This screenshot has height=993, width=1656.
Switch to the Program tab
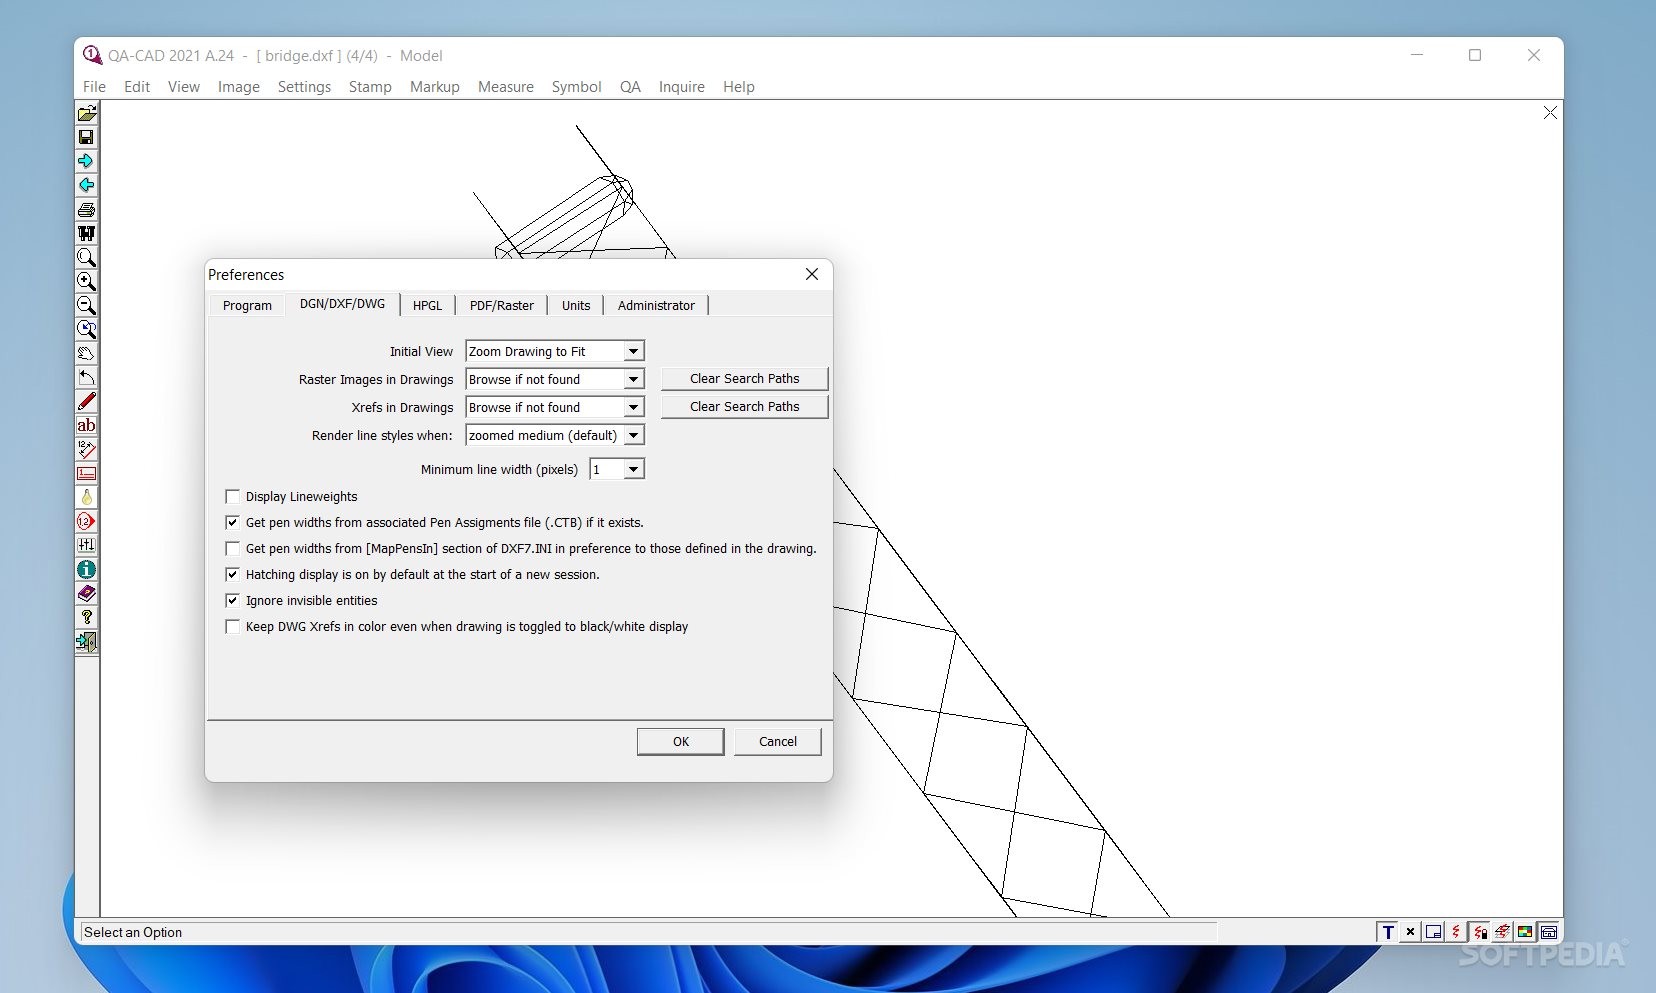247,305
